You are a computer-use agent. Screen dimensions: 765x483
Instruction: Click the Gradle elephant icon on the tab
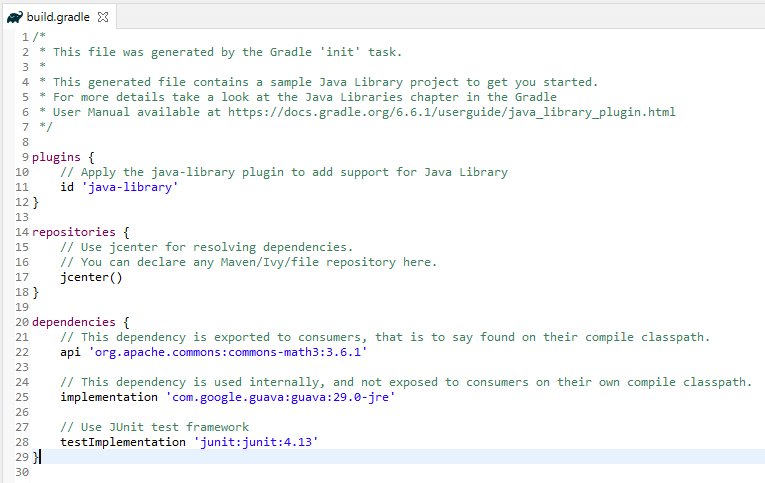14,16
